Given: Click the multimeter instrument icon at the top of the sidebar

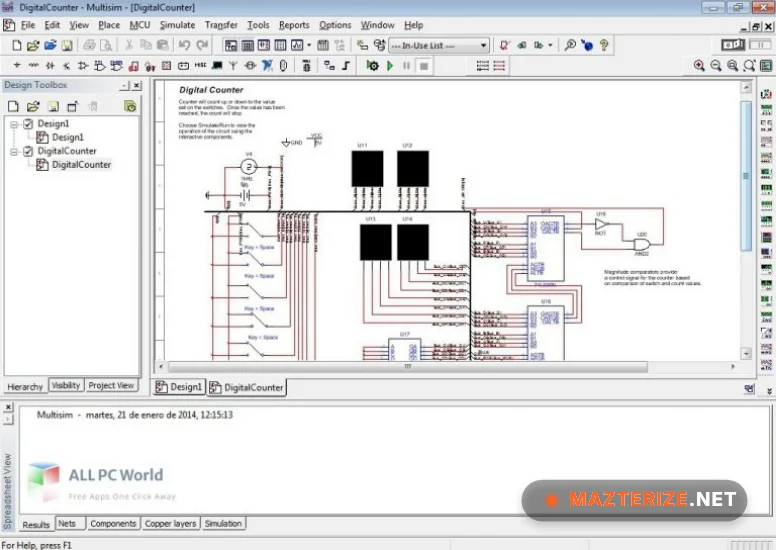Looking at the screenshot, I should 766,94.
